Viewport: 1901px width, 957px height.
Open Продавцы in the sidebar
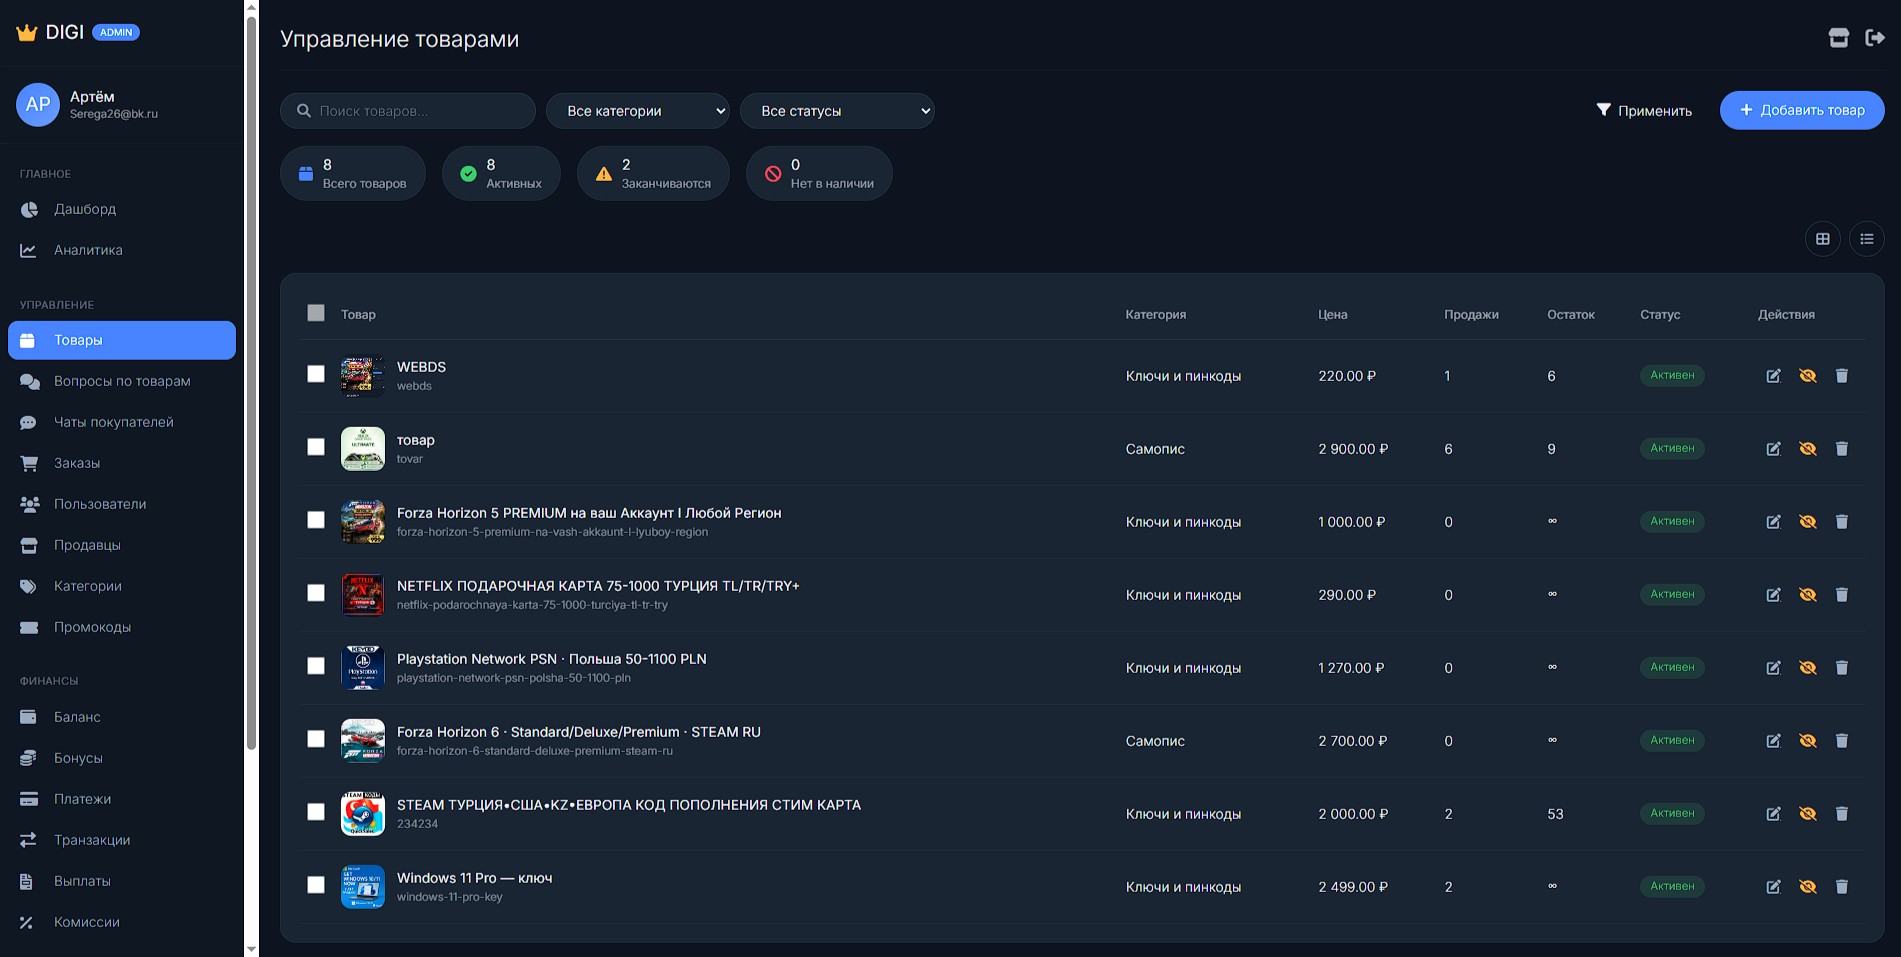122,545
